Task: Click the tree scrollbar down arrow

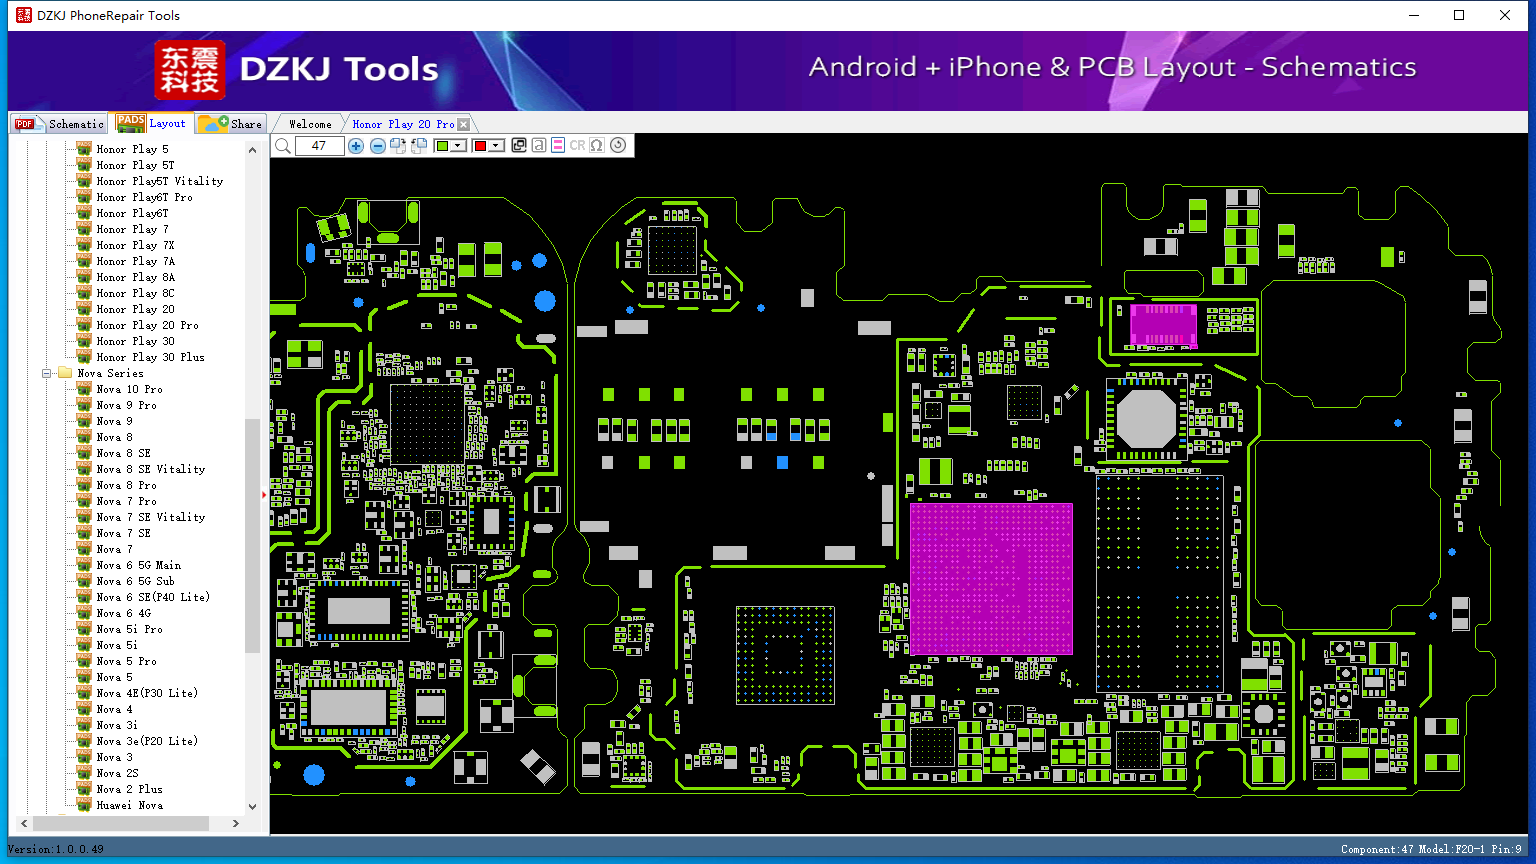Action: [252, 806]
